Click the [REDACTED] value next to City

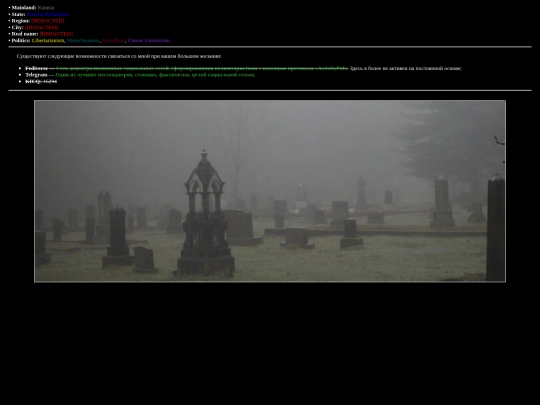click(41, 27)
